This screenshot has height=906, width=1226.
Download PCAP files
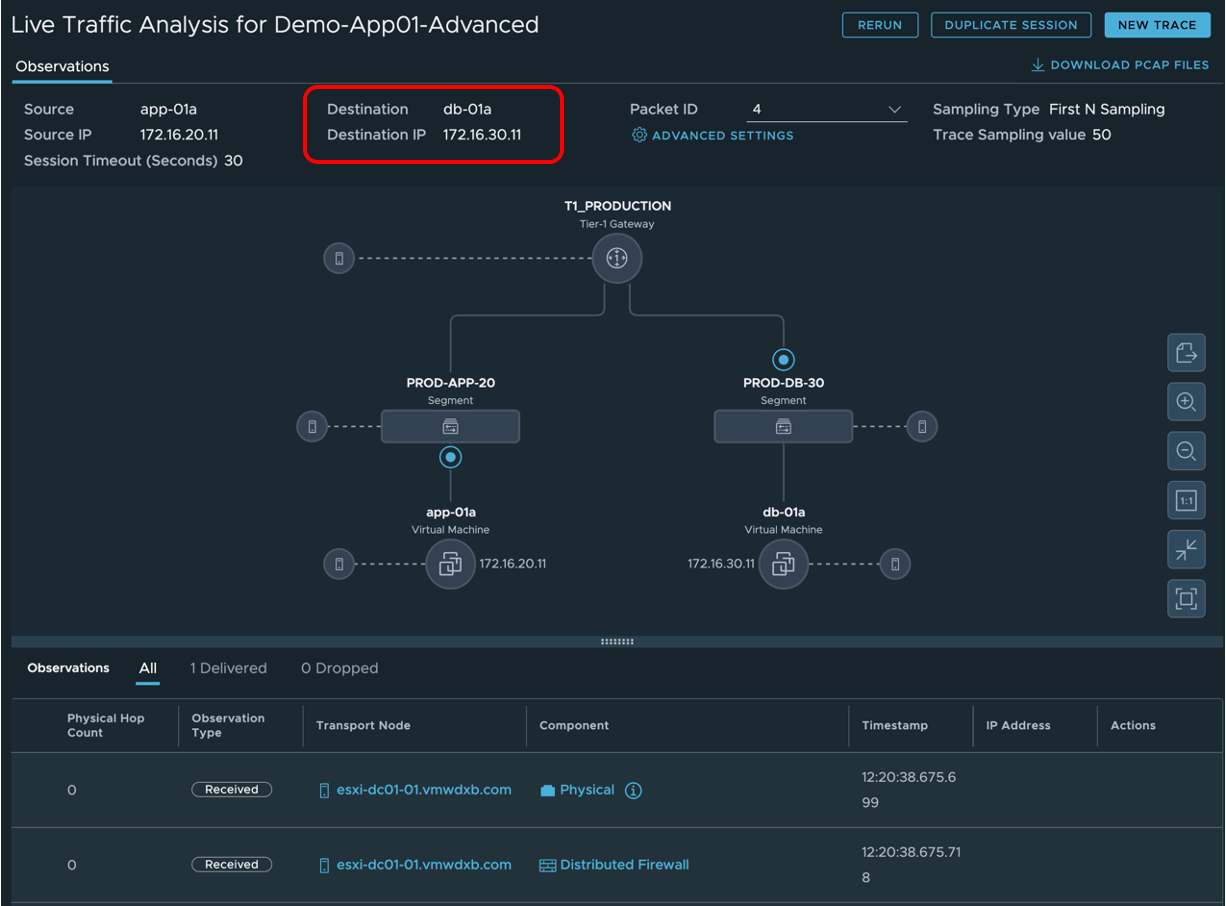[1120, 65]
